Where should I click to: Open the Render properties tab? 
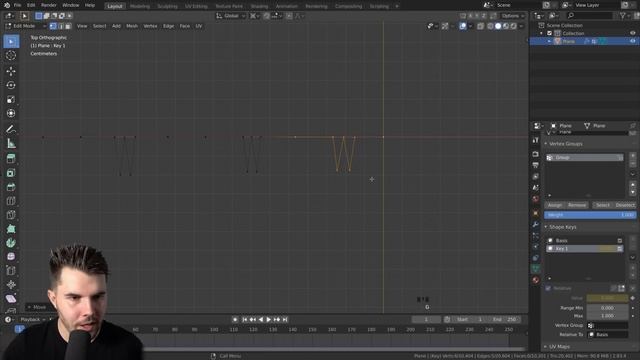tap(536, 154)
